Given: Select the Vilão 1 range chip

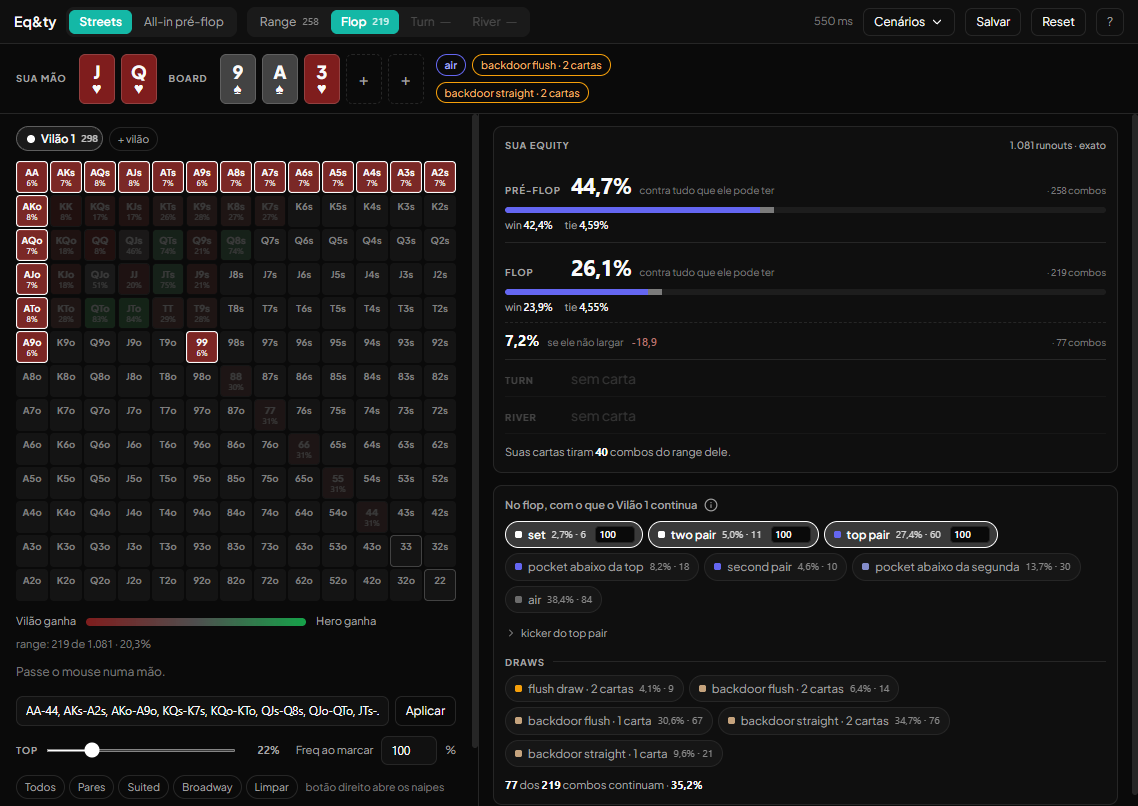Looking at the screenshot, I should coord(61,139).
